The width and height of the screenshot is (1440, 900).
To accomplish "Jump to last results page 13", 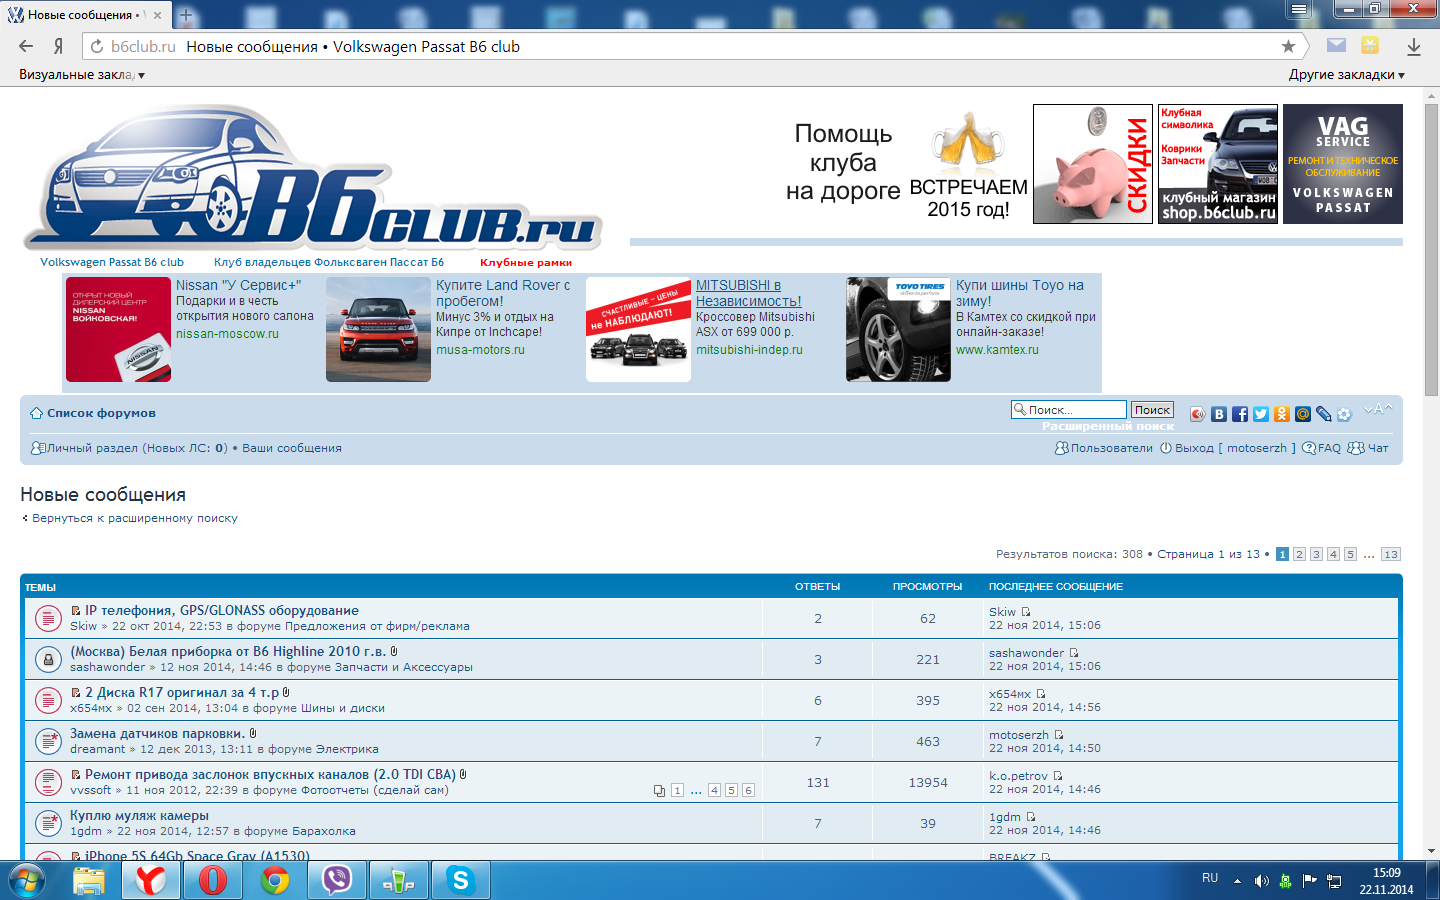I will 1390,554.
